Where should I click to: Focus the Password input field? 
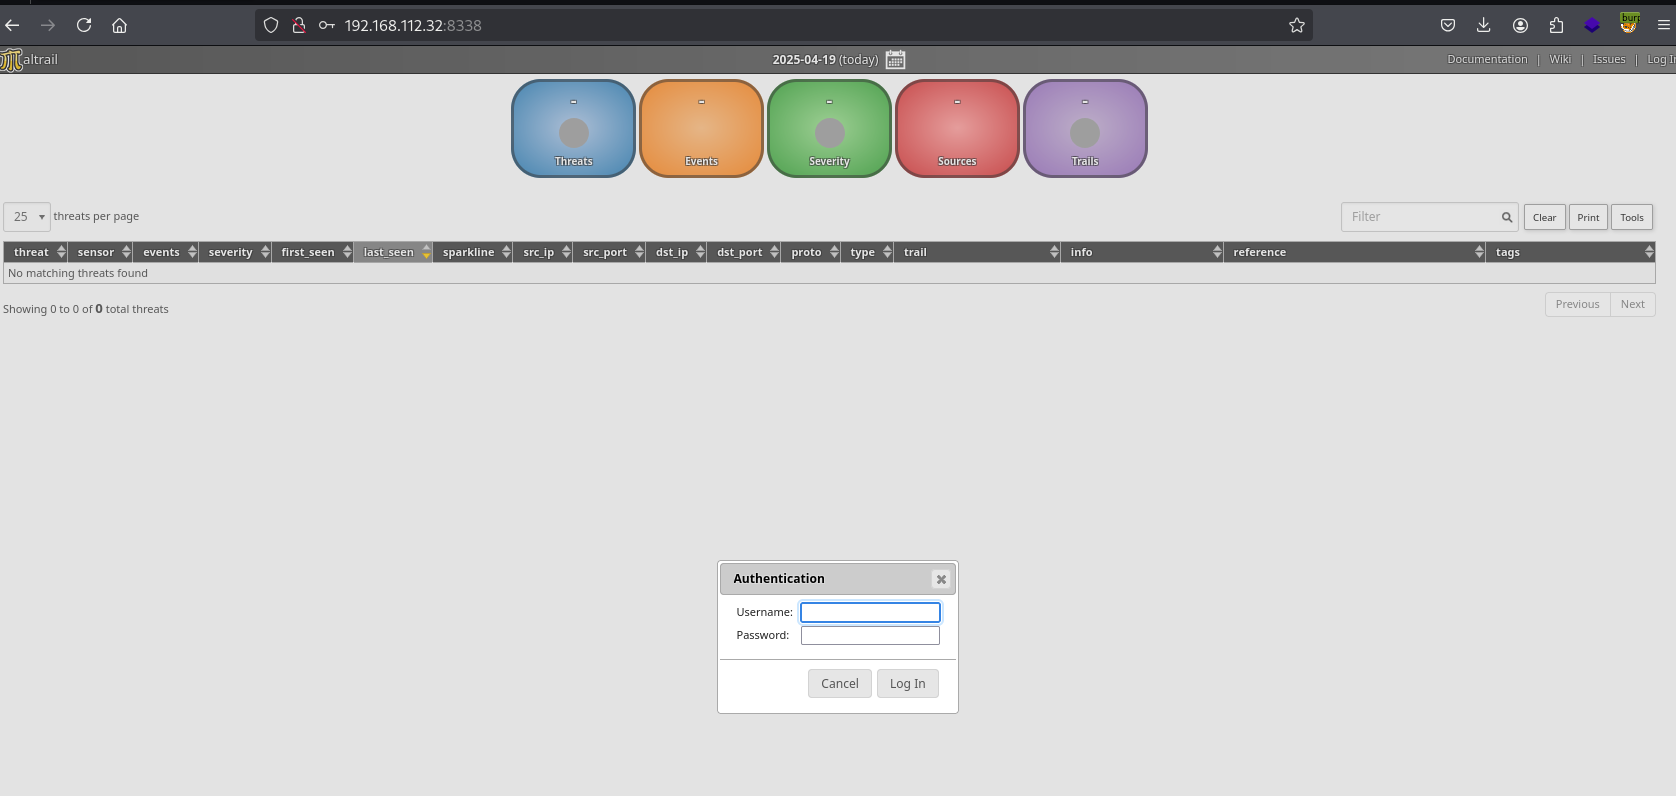pos(870,636)
